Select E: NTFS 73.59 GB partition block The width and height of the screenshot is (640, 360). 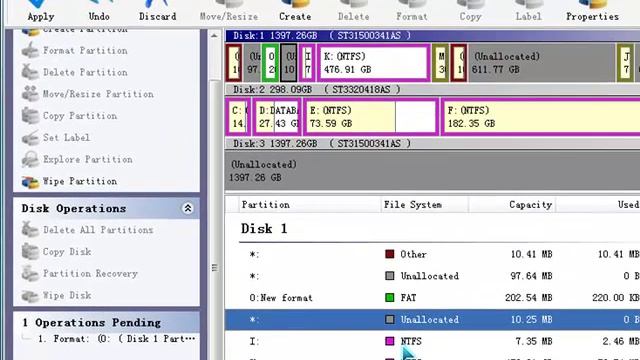pyautogui.click(x=371, y=117)
